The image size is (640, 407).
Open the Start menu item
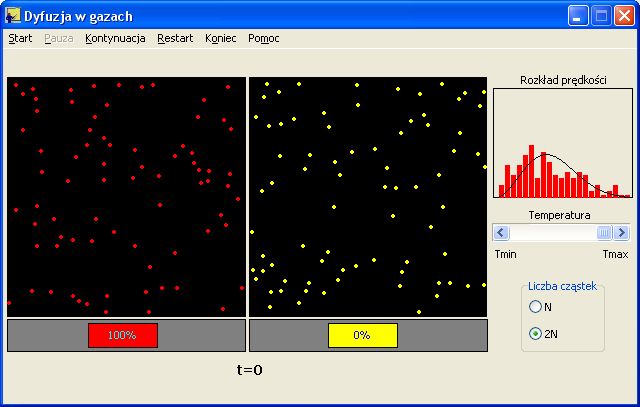pyautogui.click(x=20, y=38)
